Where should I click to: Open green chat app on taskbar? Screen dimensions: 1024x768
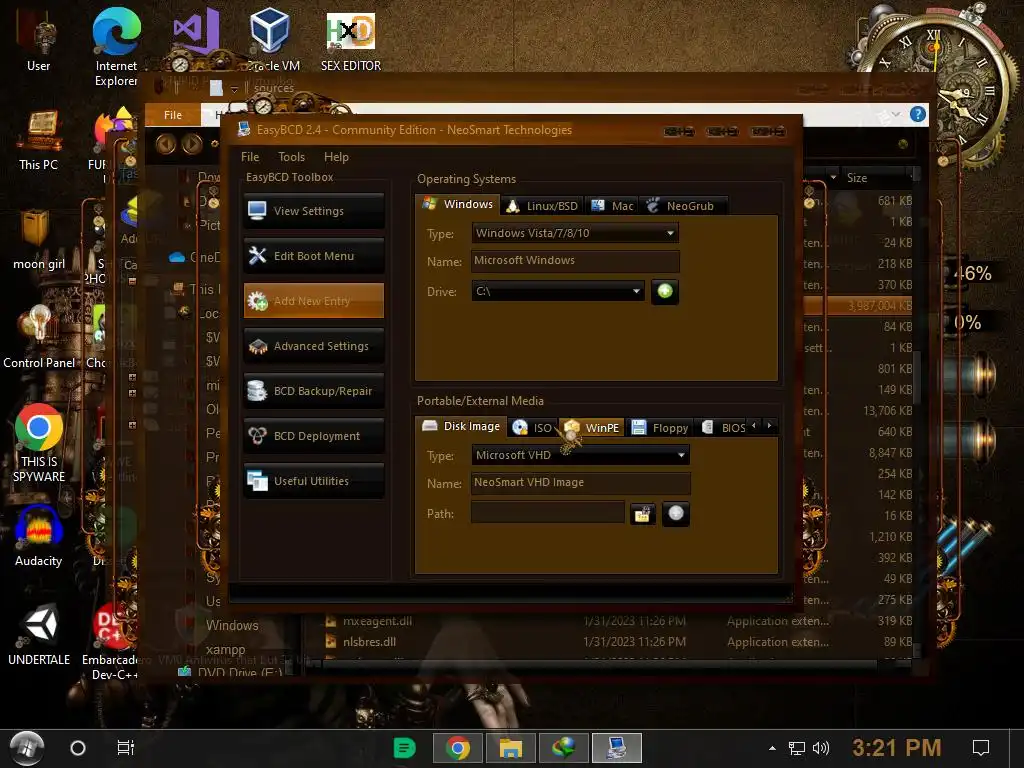405,748
